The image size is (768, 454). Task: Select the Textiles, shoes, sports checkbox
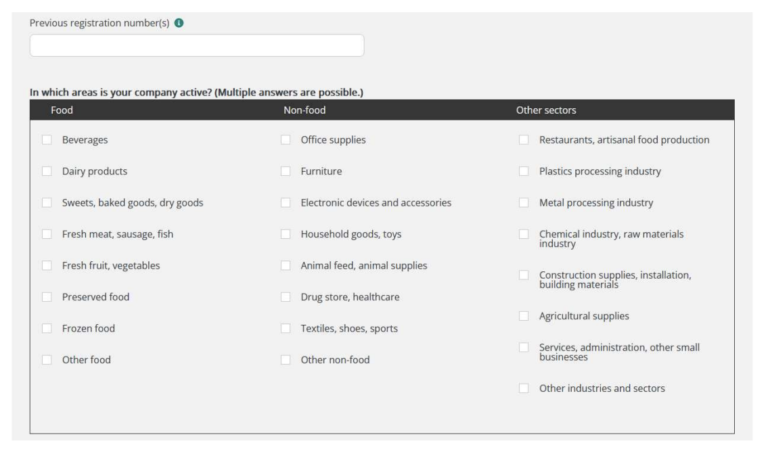286,328
